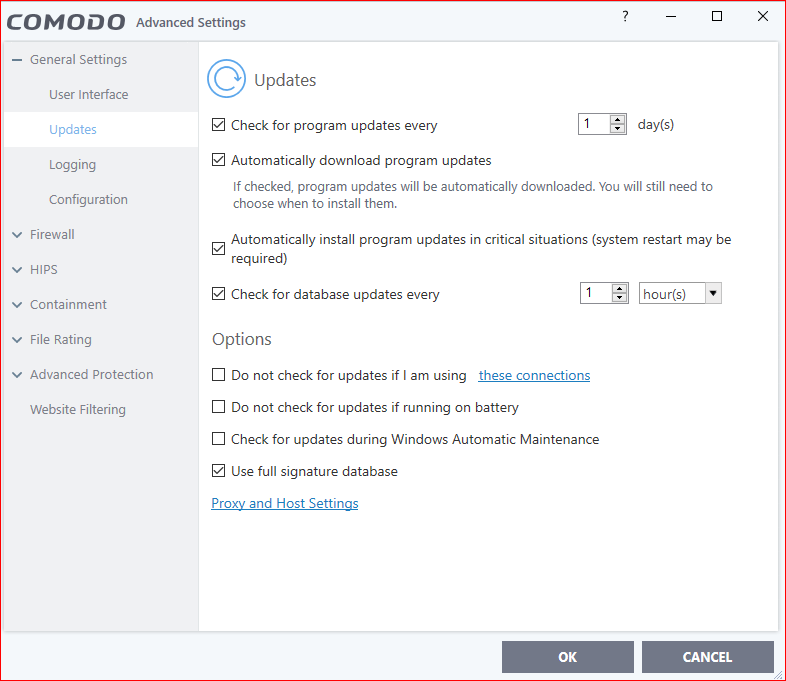Open the hour(s) interval dropdown
The width and height of the screenshot is (786, 681).
click(712, 294)
